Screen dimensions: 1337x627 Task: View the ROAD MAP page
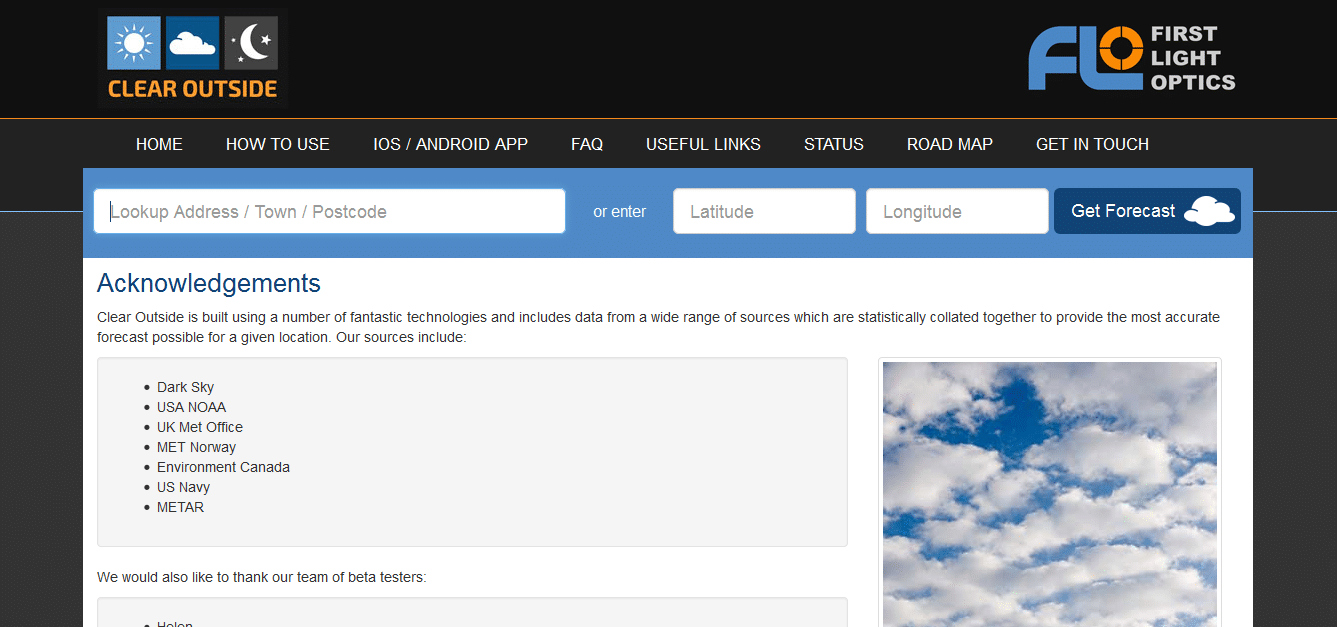[x=950, y=144]
